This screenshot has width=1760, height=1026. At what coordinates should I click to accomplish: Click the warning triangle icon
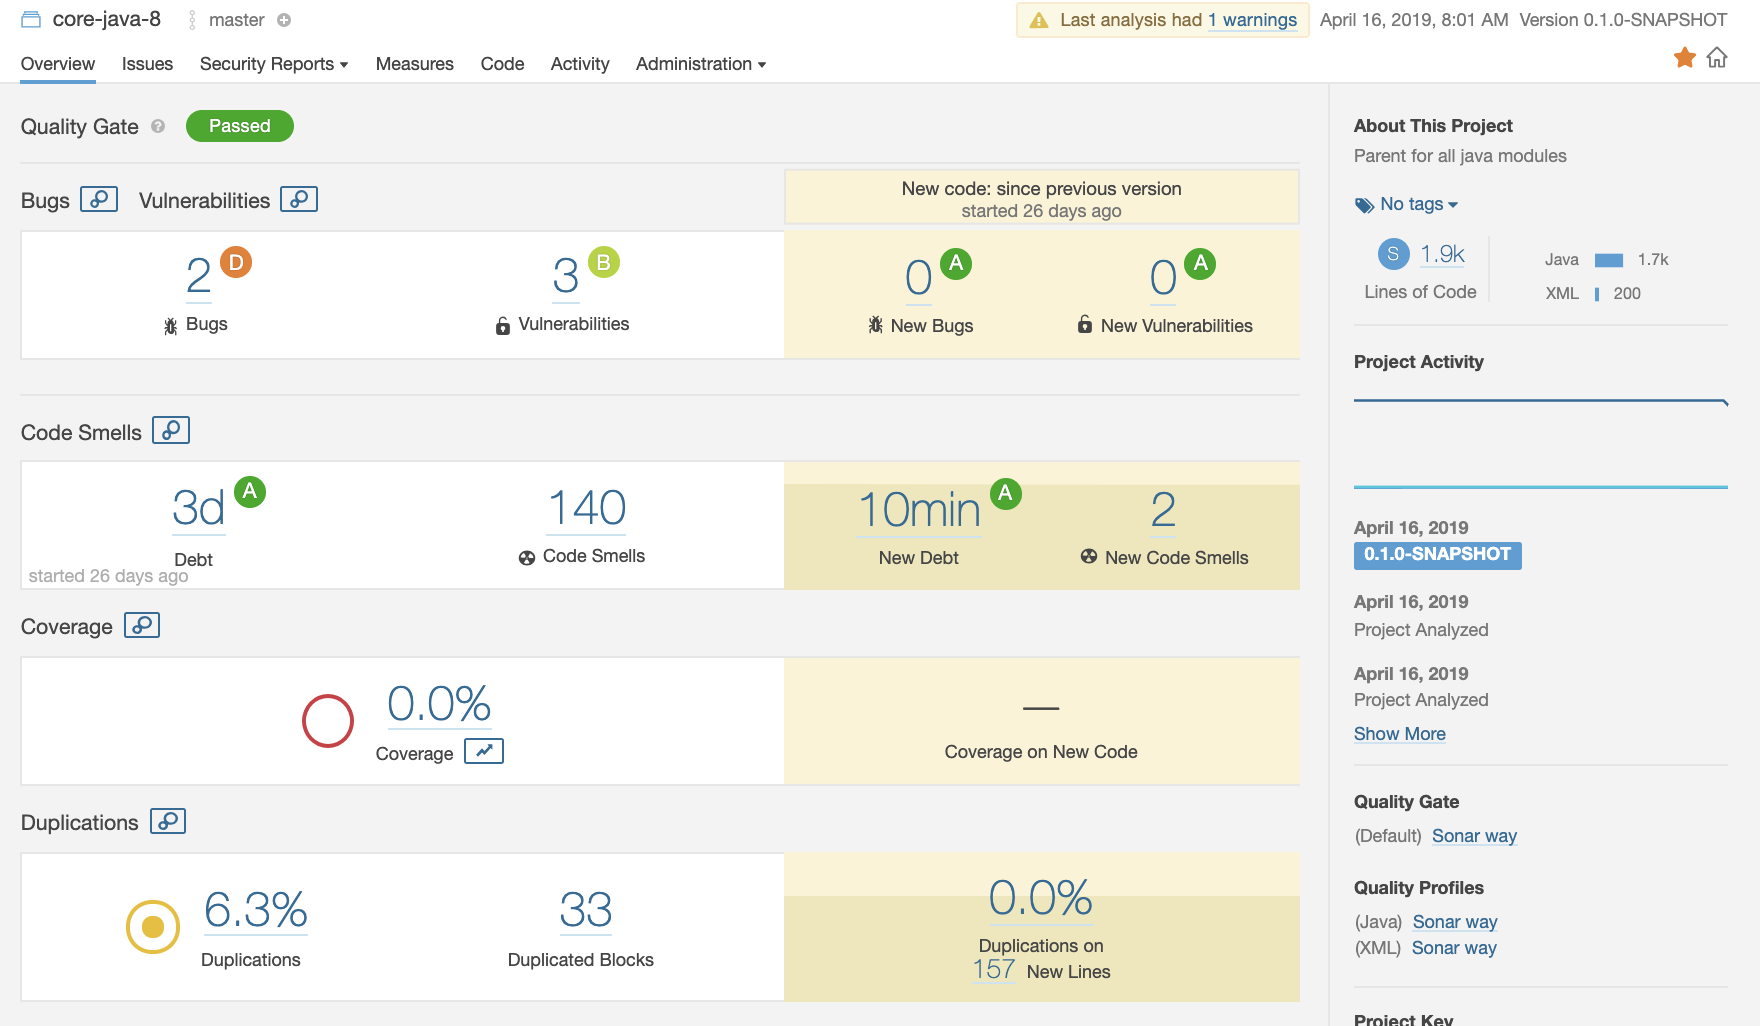point(1039,20)
